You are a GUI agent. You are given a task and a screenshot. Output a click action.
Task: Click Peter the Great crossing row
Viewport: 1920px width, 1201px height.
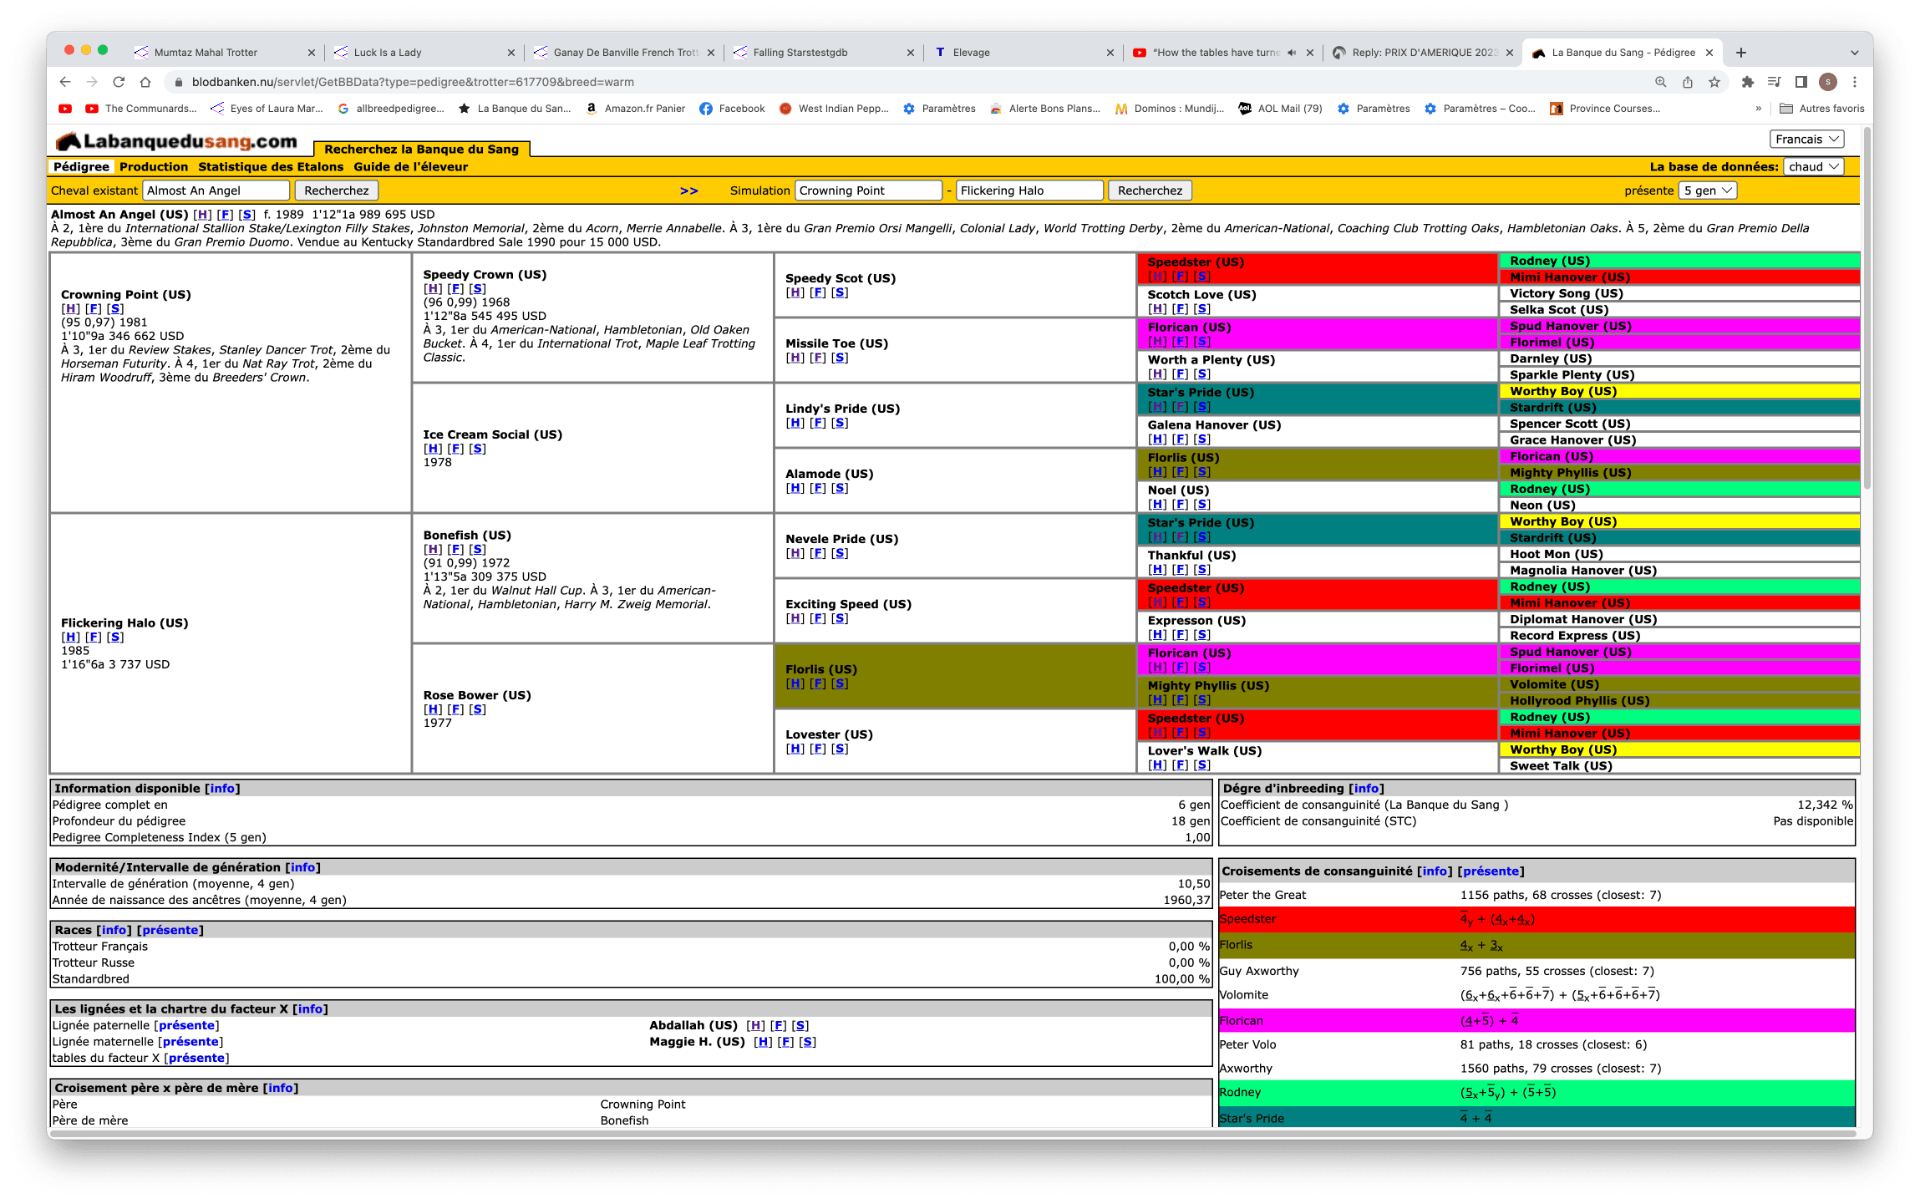click(x=1536, y=895)
